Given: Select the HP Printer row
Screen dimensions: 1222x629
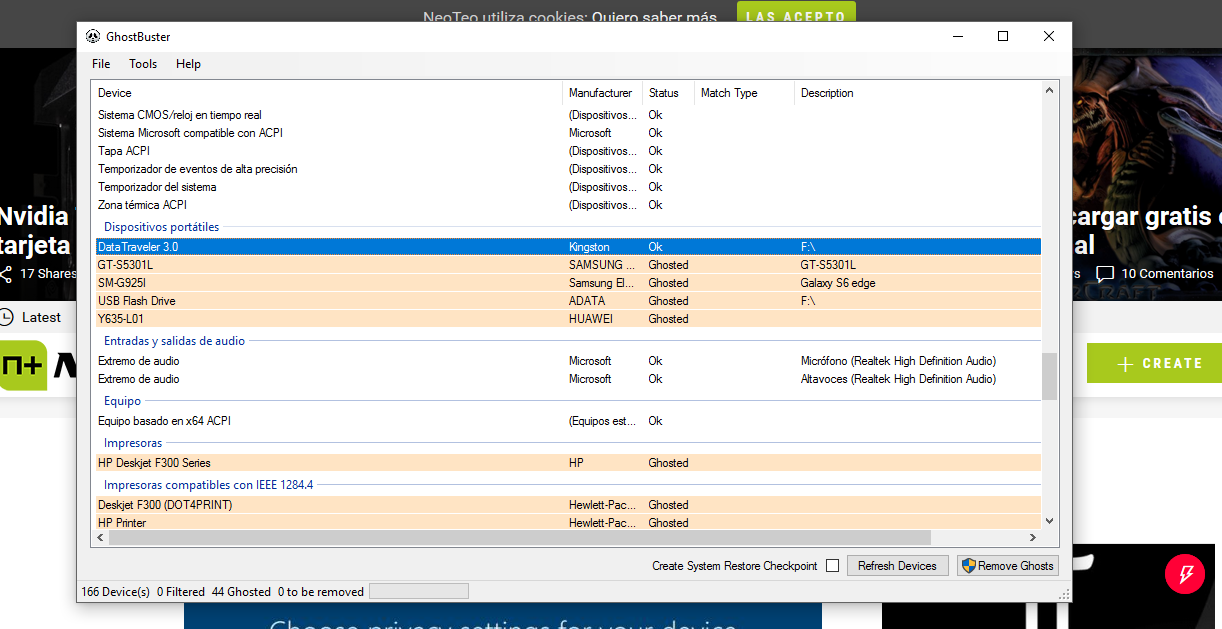Looking at the screenshot, I should coord(568,523).
